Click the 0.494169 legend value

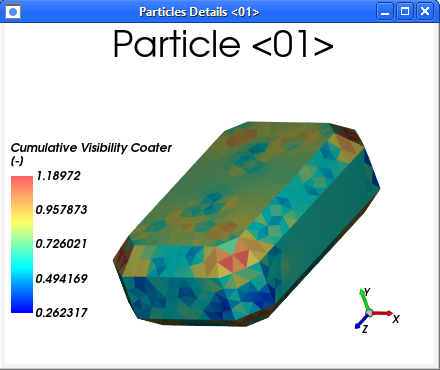coord(61,278)
